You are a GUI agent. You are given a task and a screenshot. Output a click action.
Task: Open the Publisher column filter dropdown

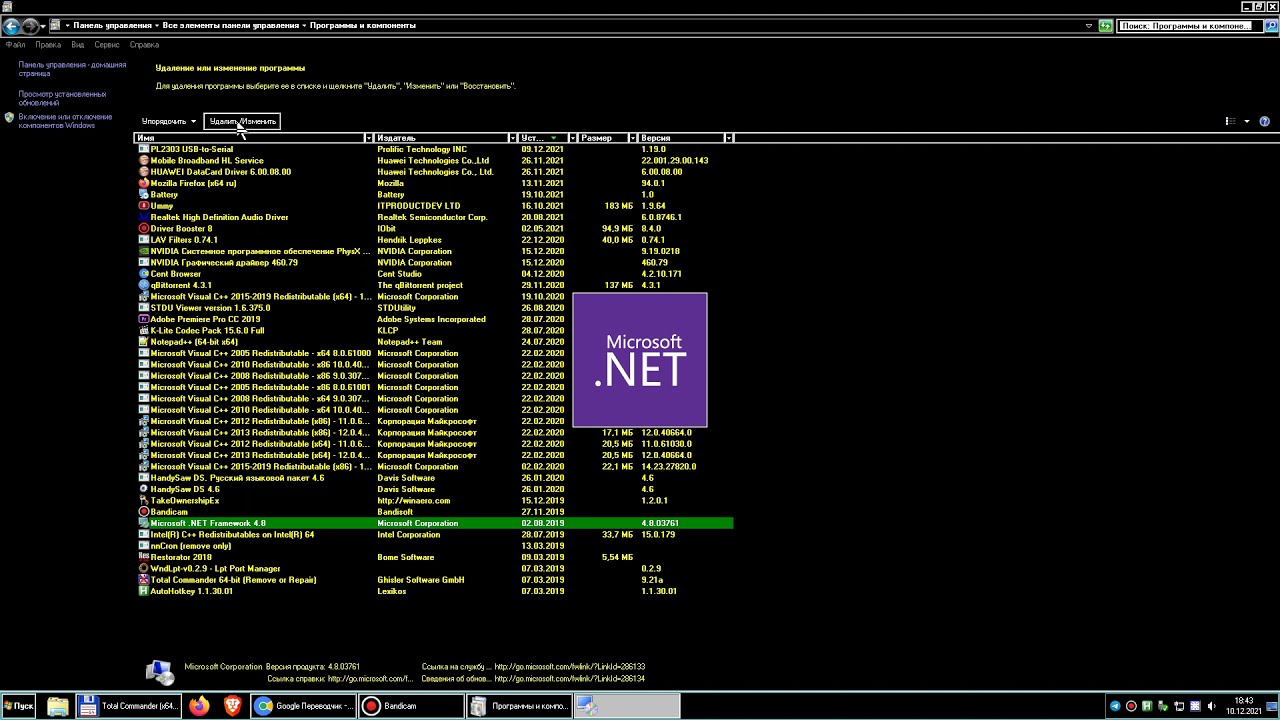tap(512, 138)
